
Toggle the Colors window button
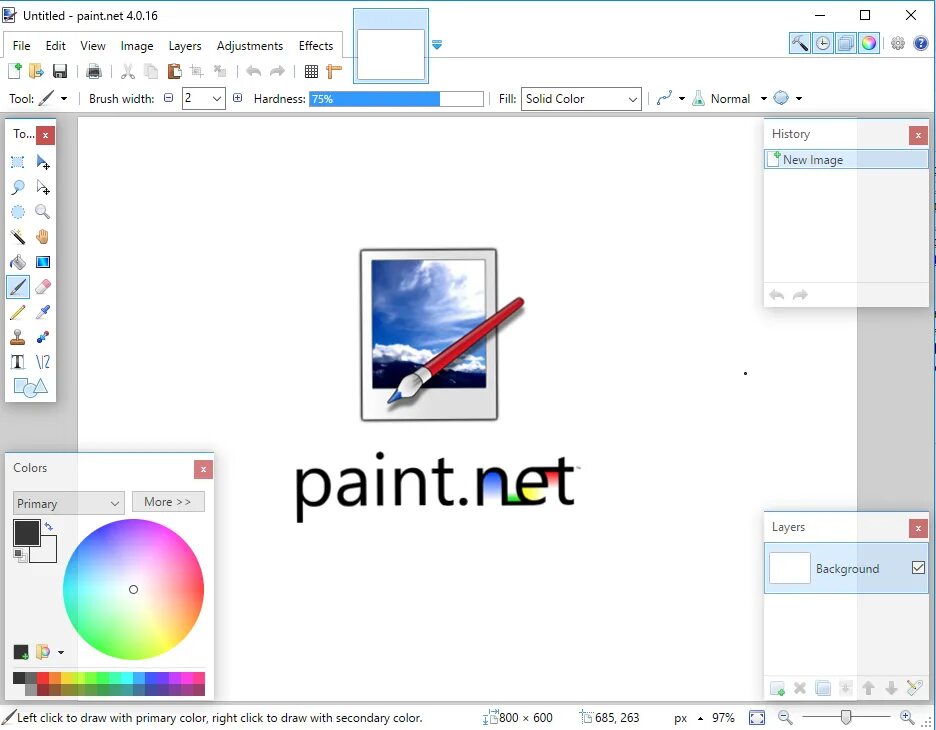tap(869, 44)
